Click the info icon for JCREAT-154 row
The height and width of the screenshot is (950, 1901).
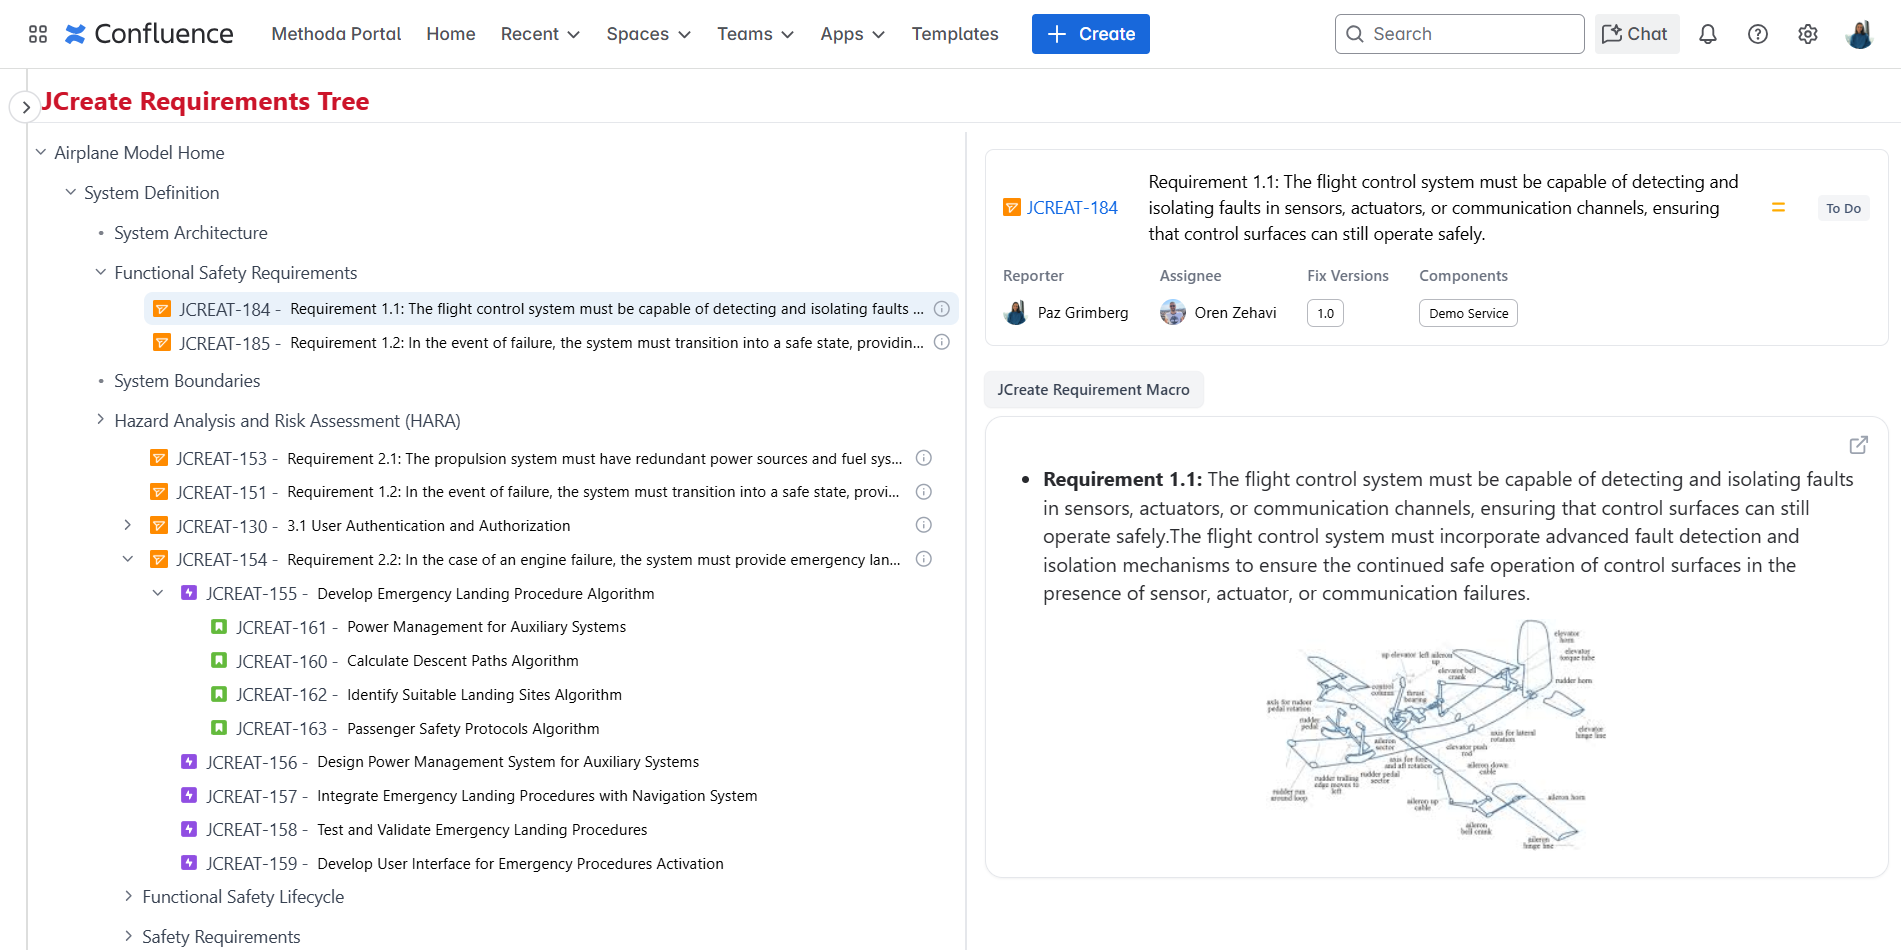coord(924,559)
